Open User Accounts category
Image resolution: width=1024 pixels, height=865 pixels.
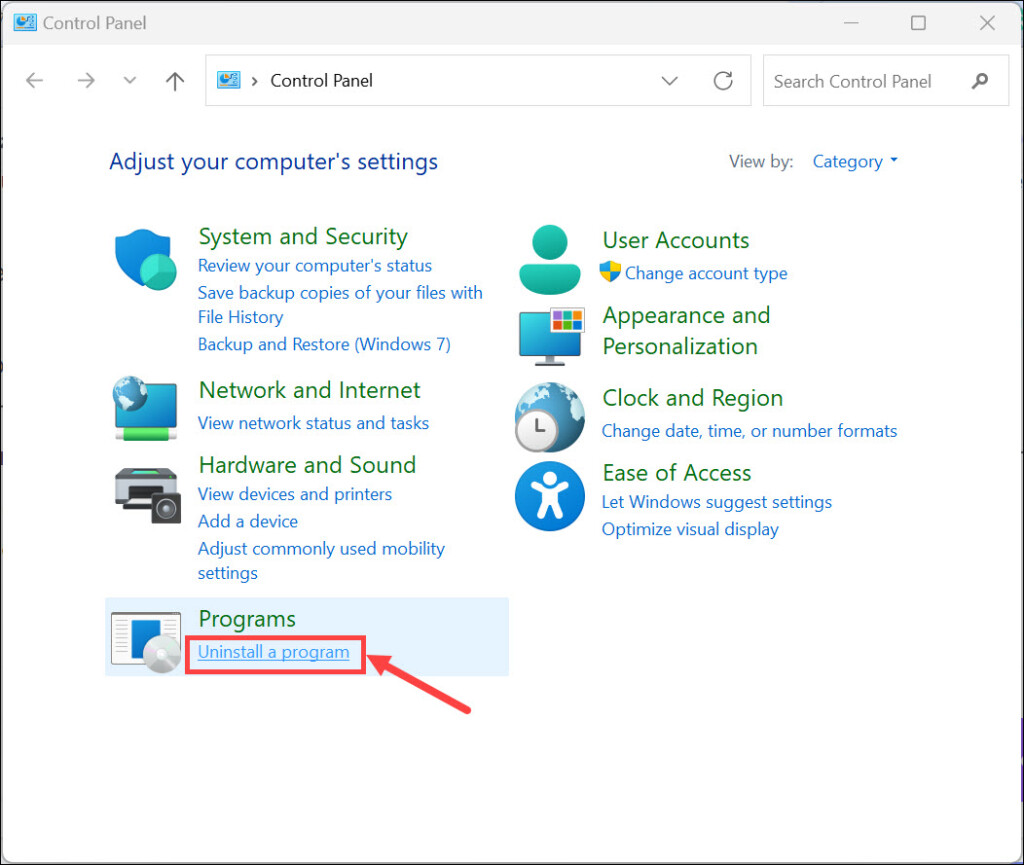click(x=676, y=240)
